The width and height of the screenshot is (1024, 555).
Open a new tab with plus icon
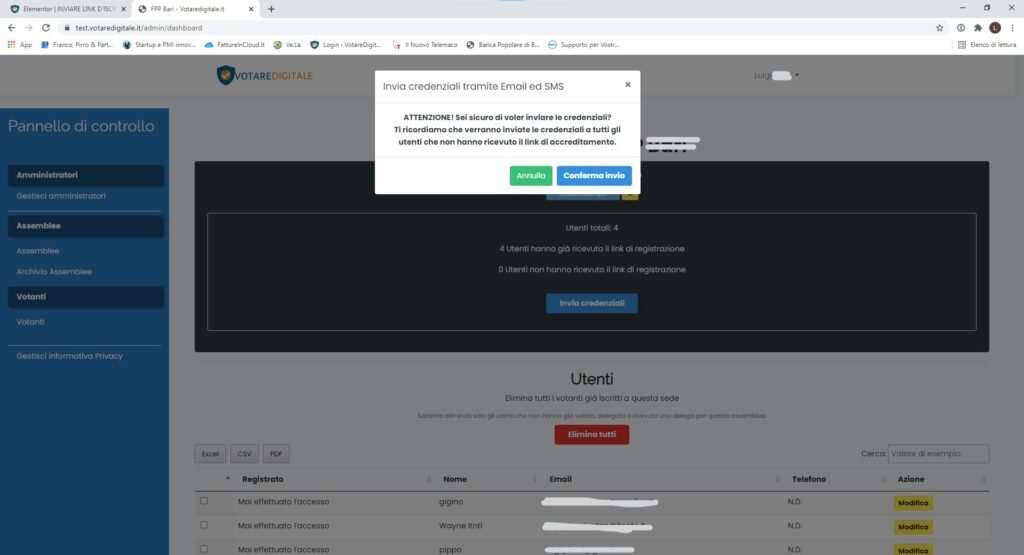click(271, 9)
